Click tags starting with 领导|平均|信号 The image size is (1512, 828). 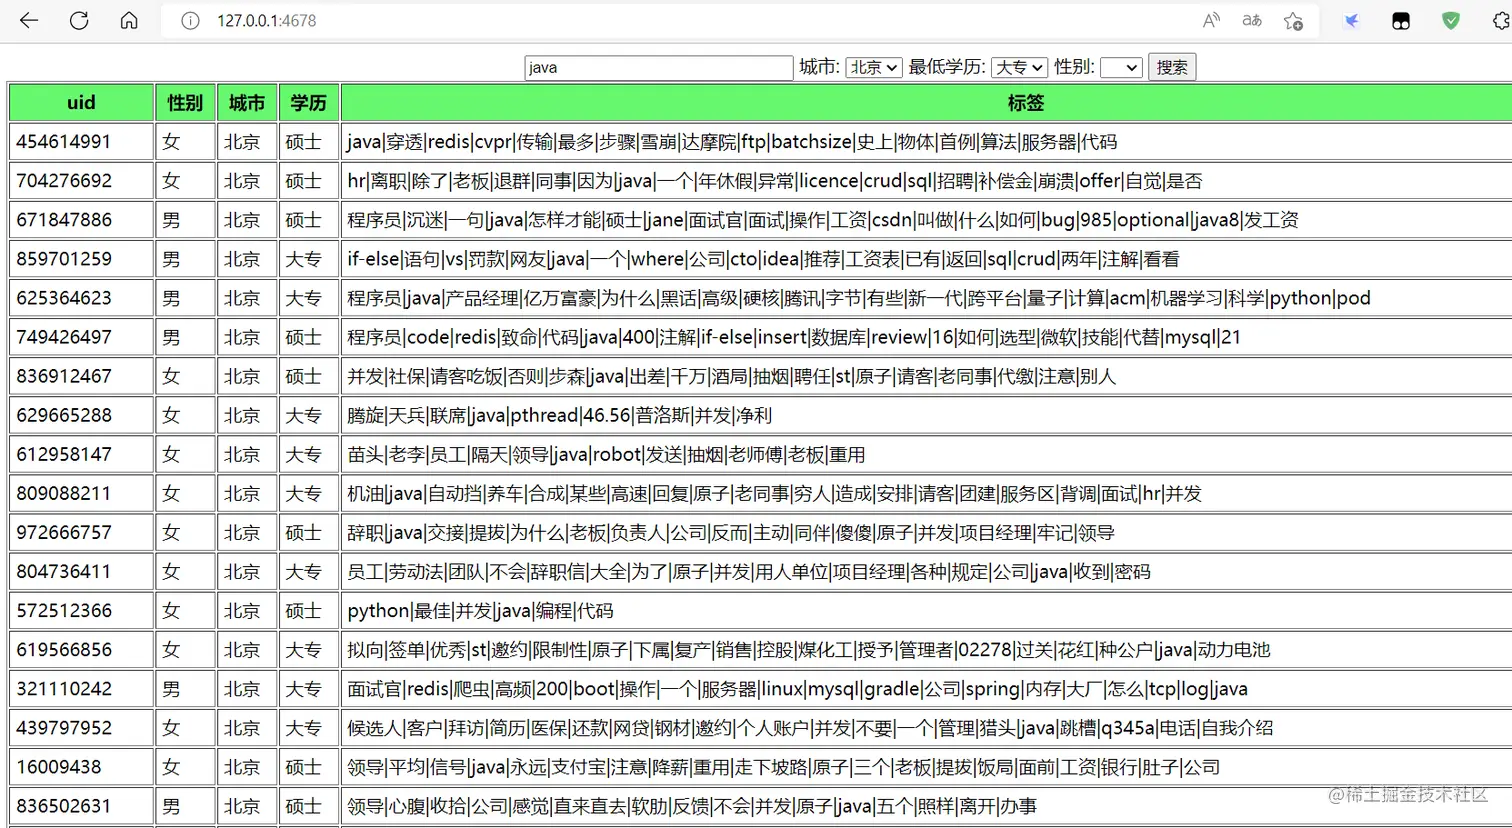[926, 766]
